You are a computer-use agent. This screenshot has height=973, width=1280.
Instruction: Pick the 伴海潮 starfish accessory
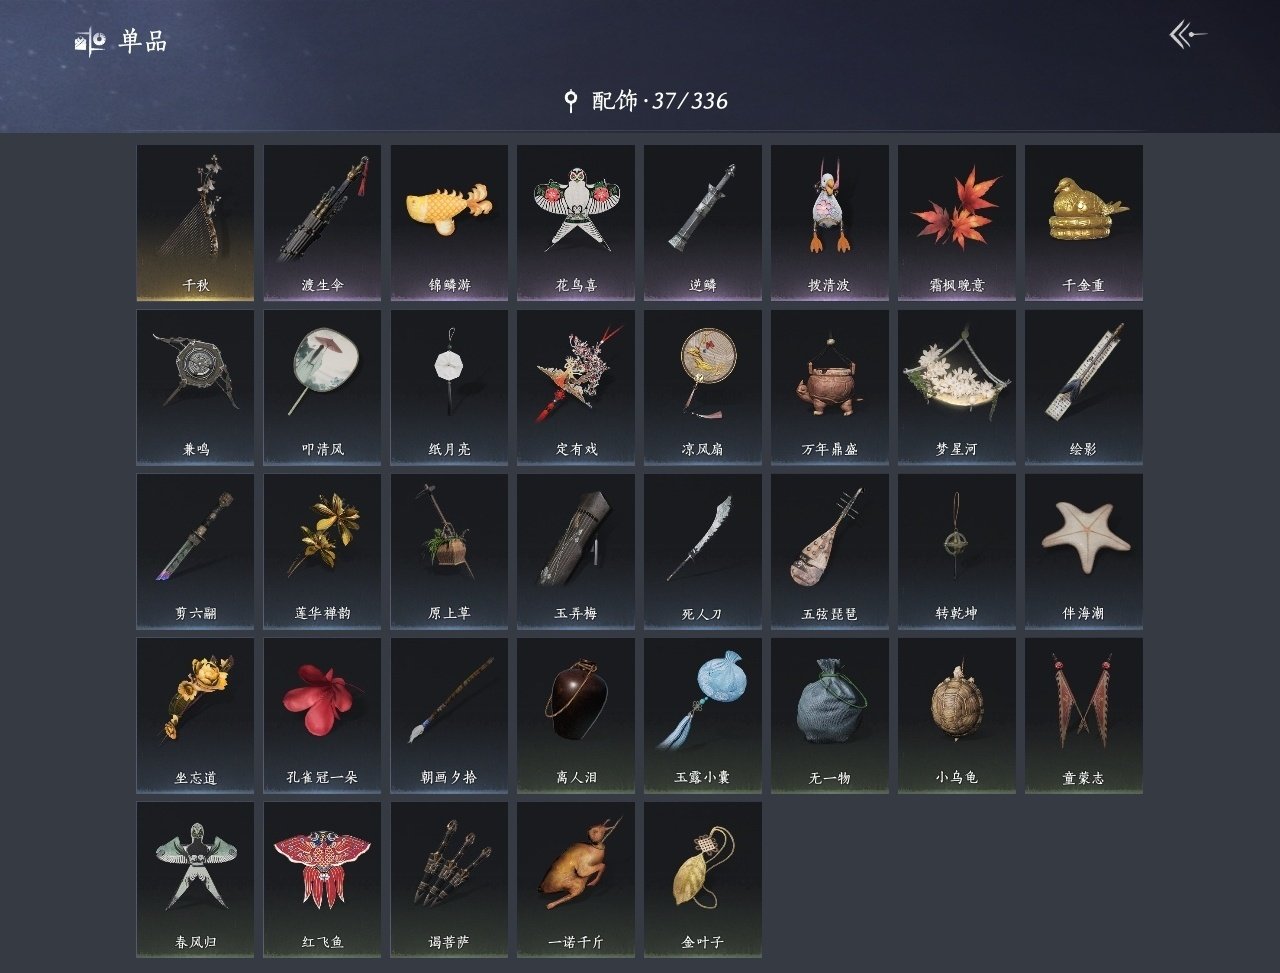[x=1083, y=551]
